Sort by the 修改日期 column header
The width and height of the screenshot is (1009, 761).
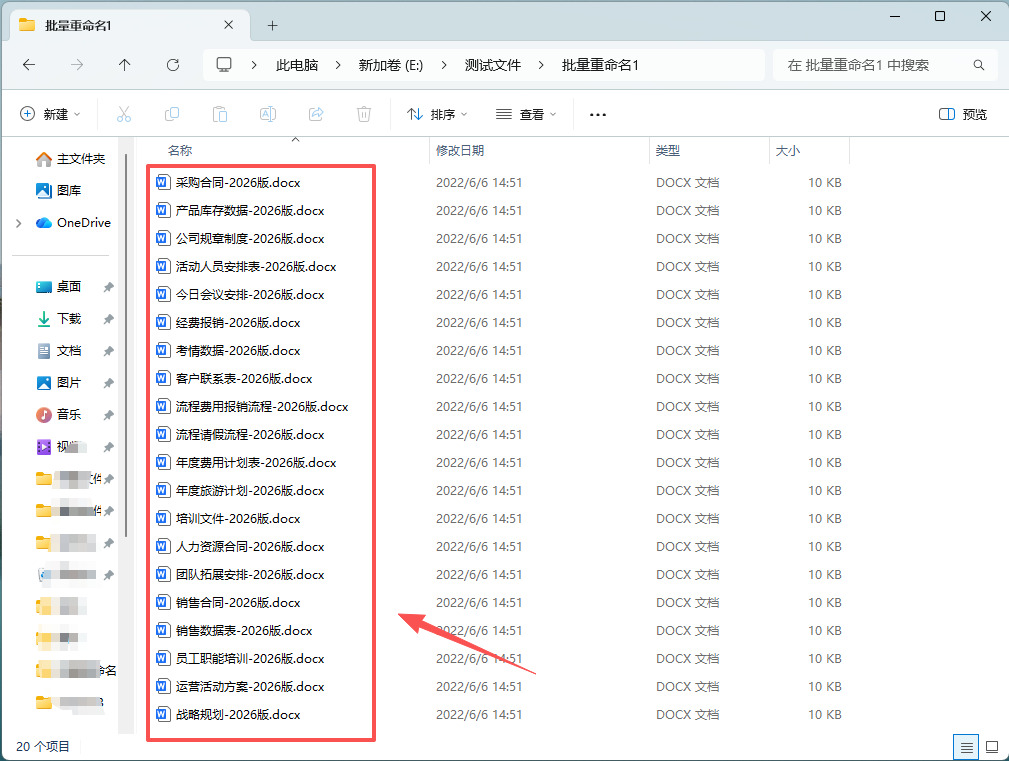tap(459, 151)
